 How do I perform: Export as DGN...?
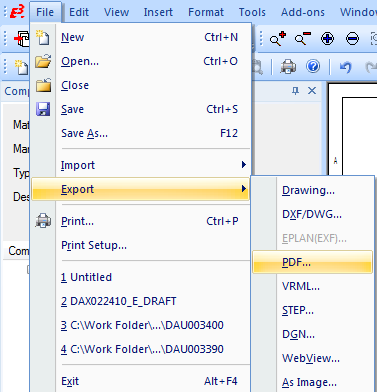312,334
